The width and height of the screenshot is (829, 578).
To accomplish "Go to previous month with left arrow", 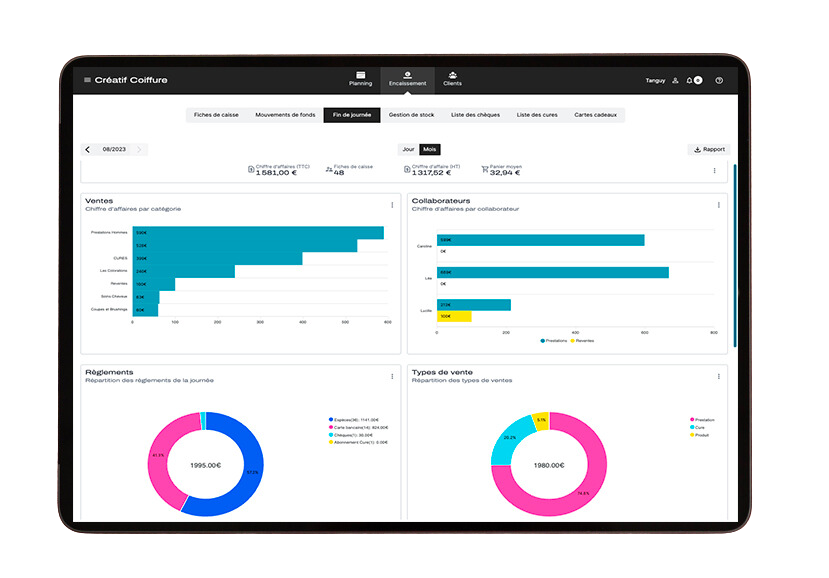I will point(88,150).
